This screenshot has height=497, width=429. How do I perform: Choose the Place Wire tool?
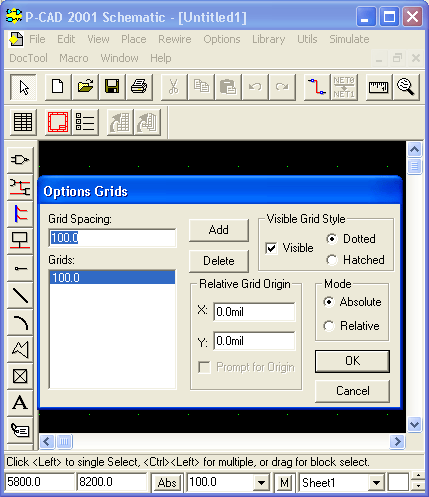[20, 187]
